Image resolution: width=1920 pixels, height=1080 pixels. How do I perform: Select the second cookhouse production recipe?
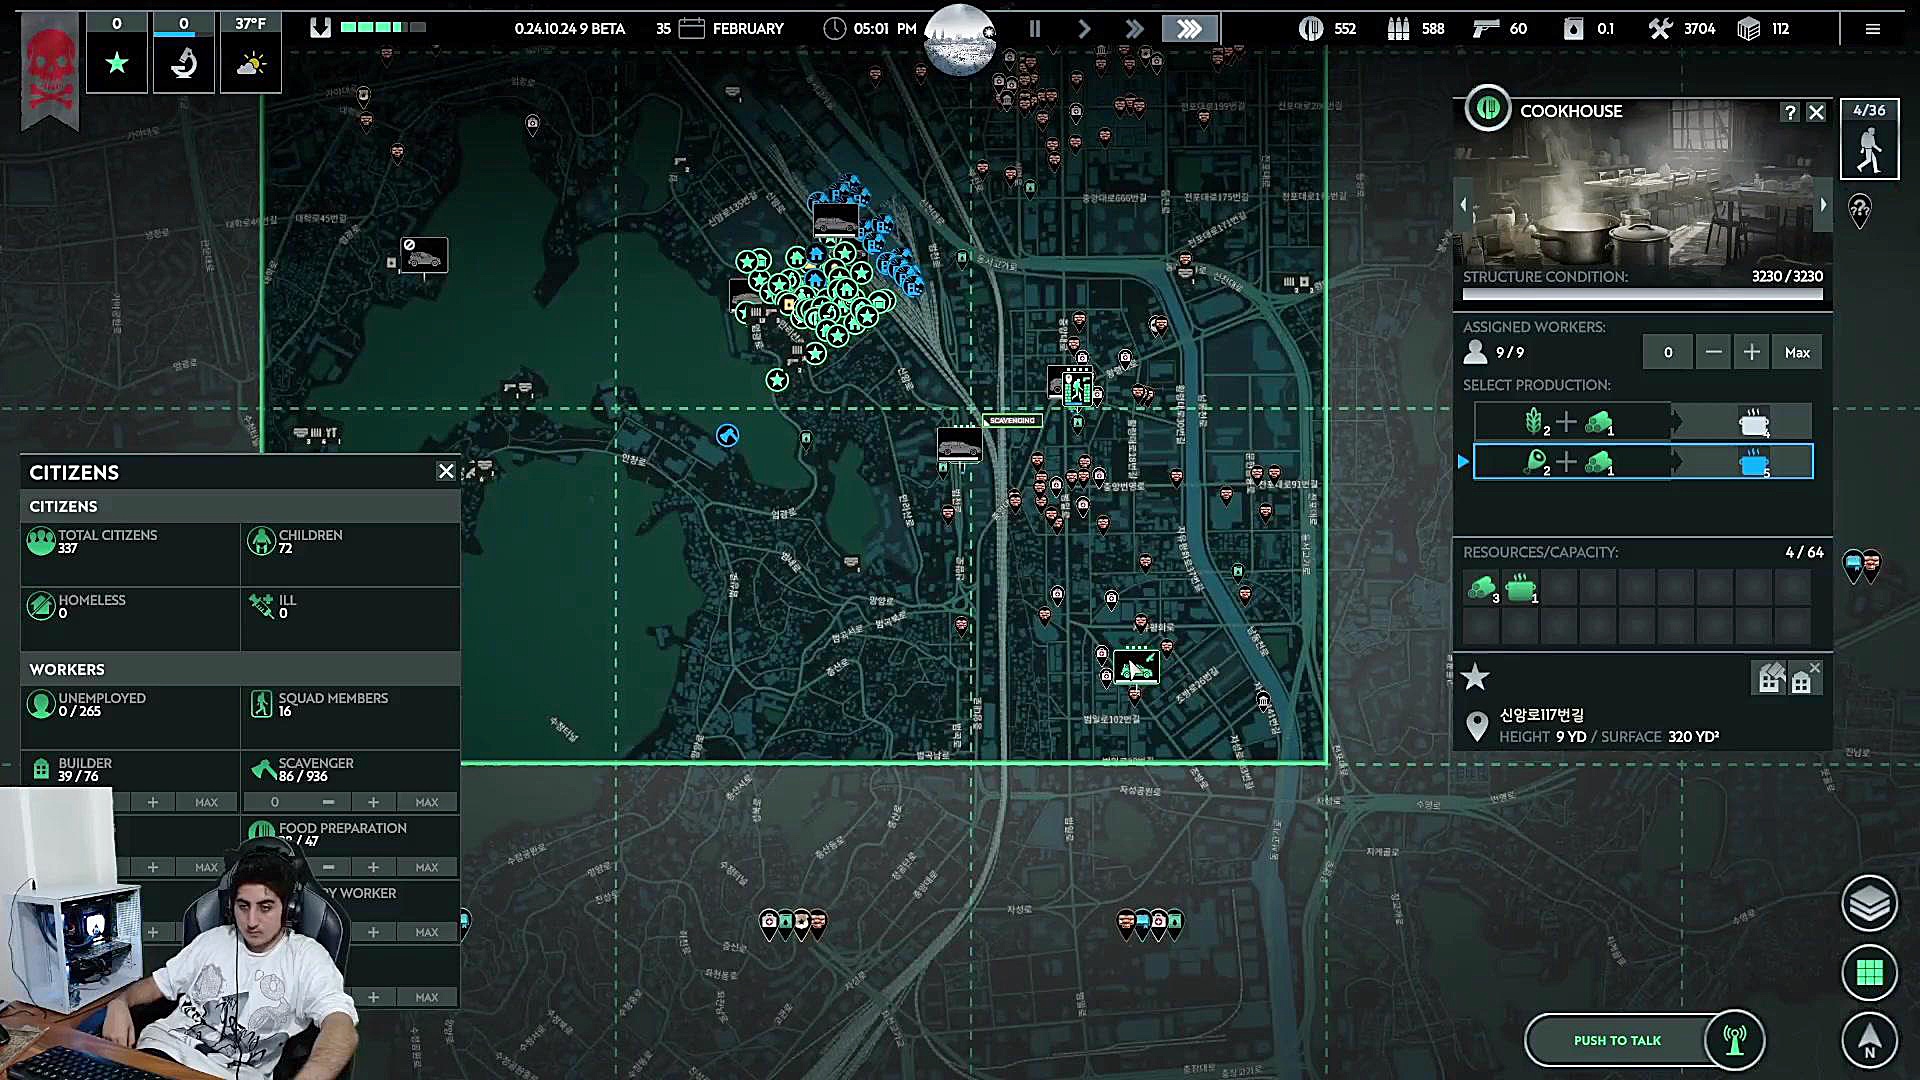(x=1642, y=462)
